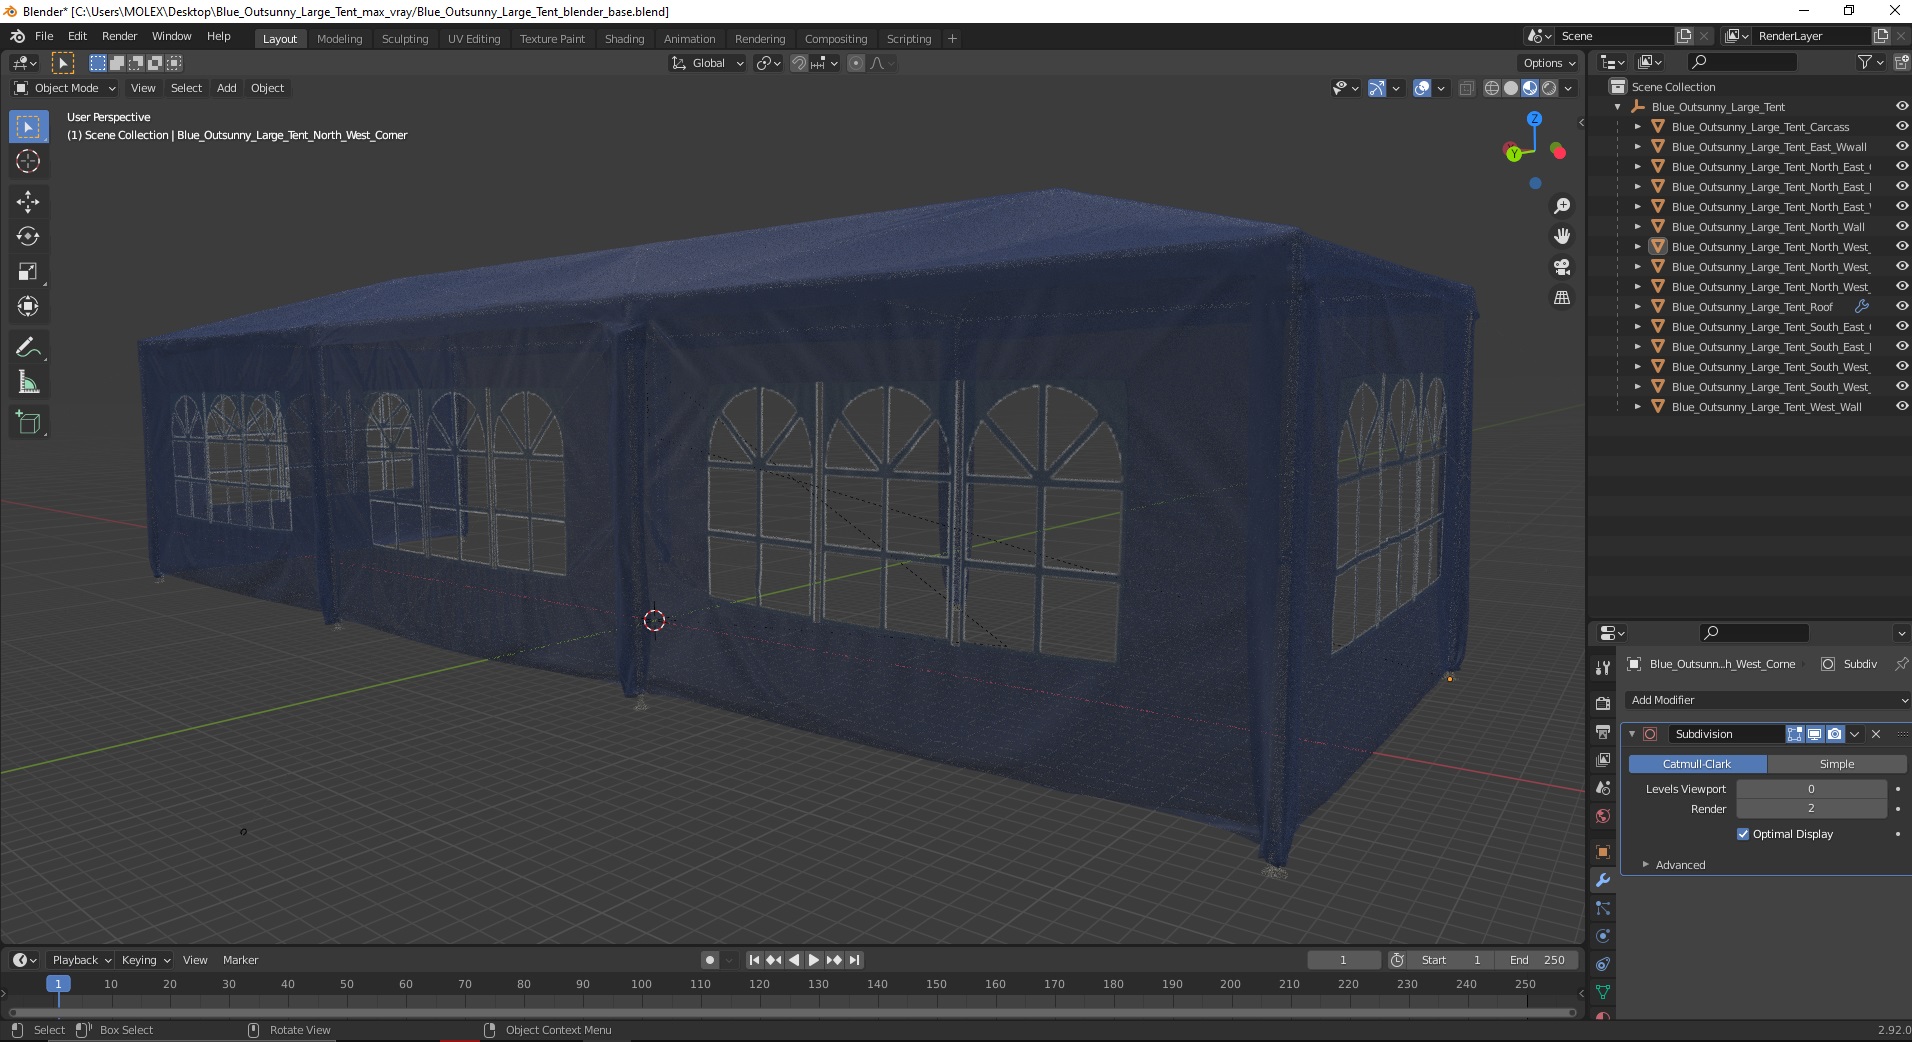Screen dimensions: 1912x1042
Task: Select the Move tool
Action: pos(28,201)
